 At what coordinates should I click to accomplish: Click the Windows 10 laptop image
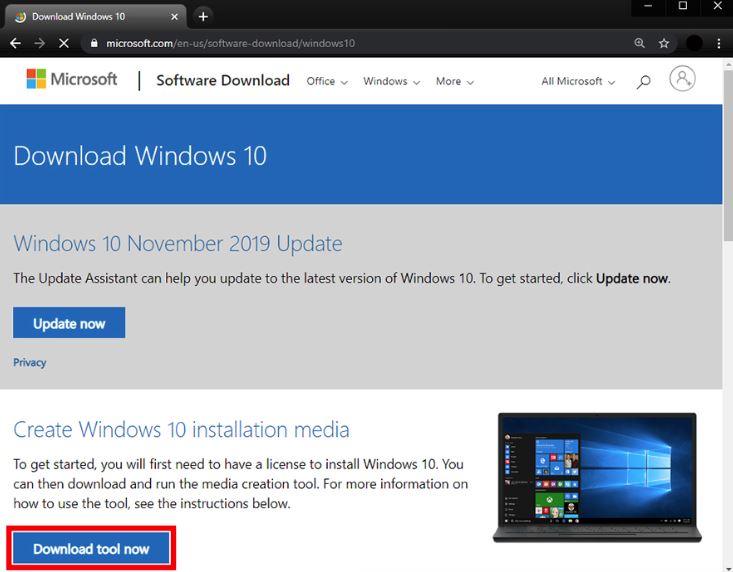pyautogui.click(x=597, y=478)
